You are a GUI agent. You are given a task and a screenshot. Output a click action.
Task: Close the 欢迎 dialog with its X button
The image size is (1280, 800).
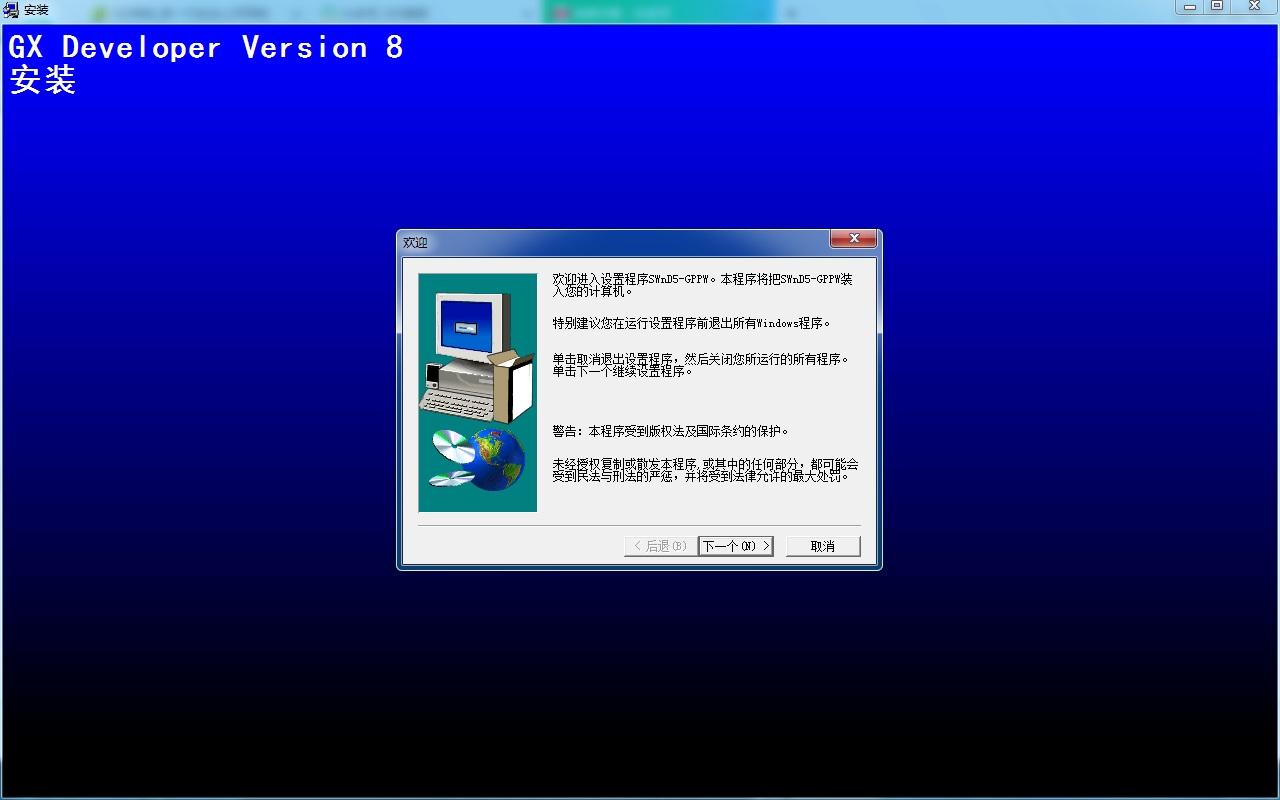coord(853,239)
